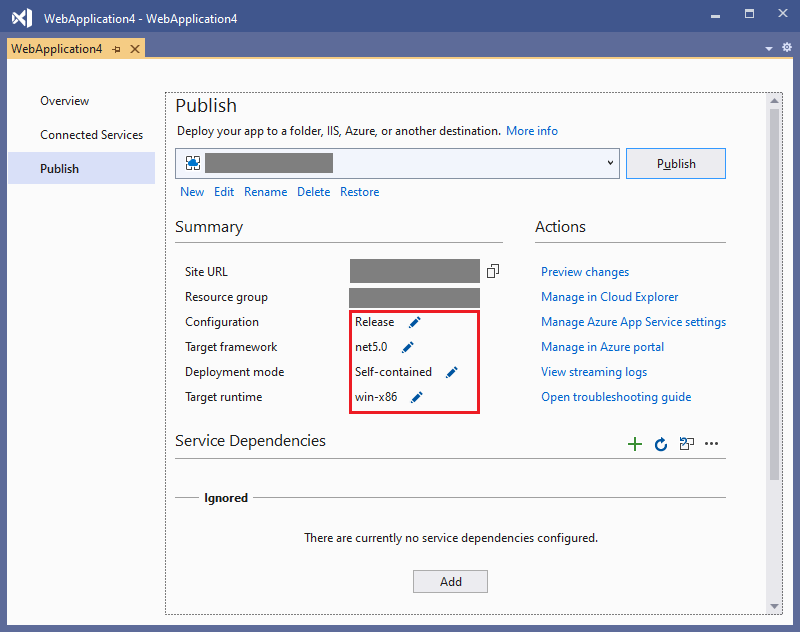Click the Restore profile link
The width and height of the screenshot is (800, 632).
360,192
